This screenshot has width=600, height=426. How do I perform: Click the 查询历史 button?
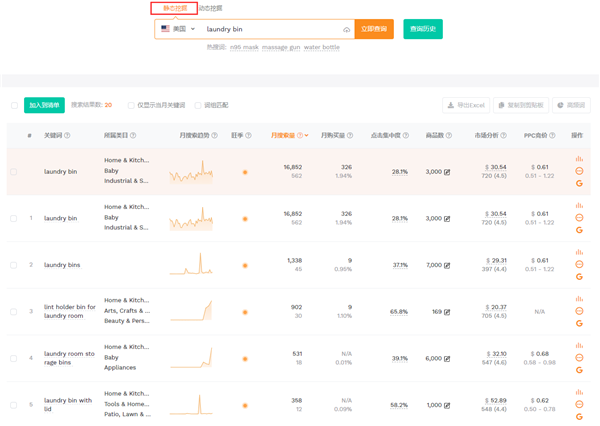pyautogui.click(x=423, y=29)
